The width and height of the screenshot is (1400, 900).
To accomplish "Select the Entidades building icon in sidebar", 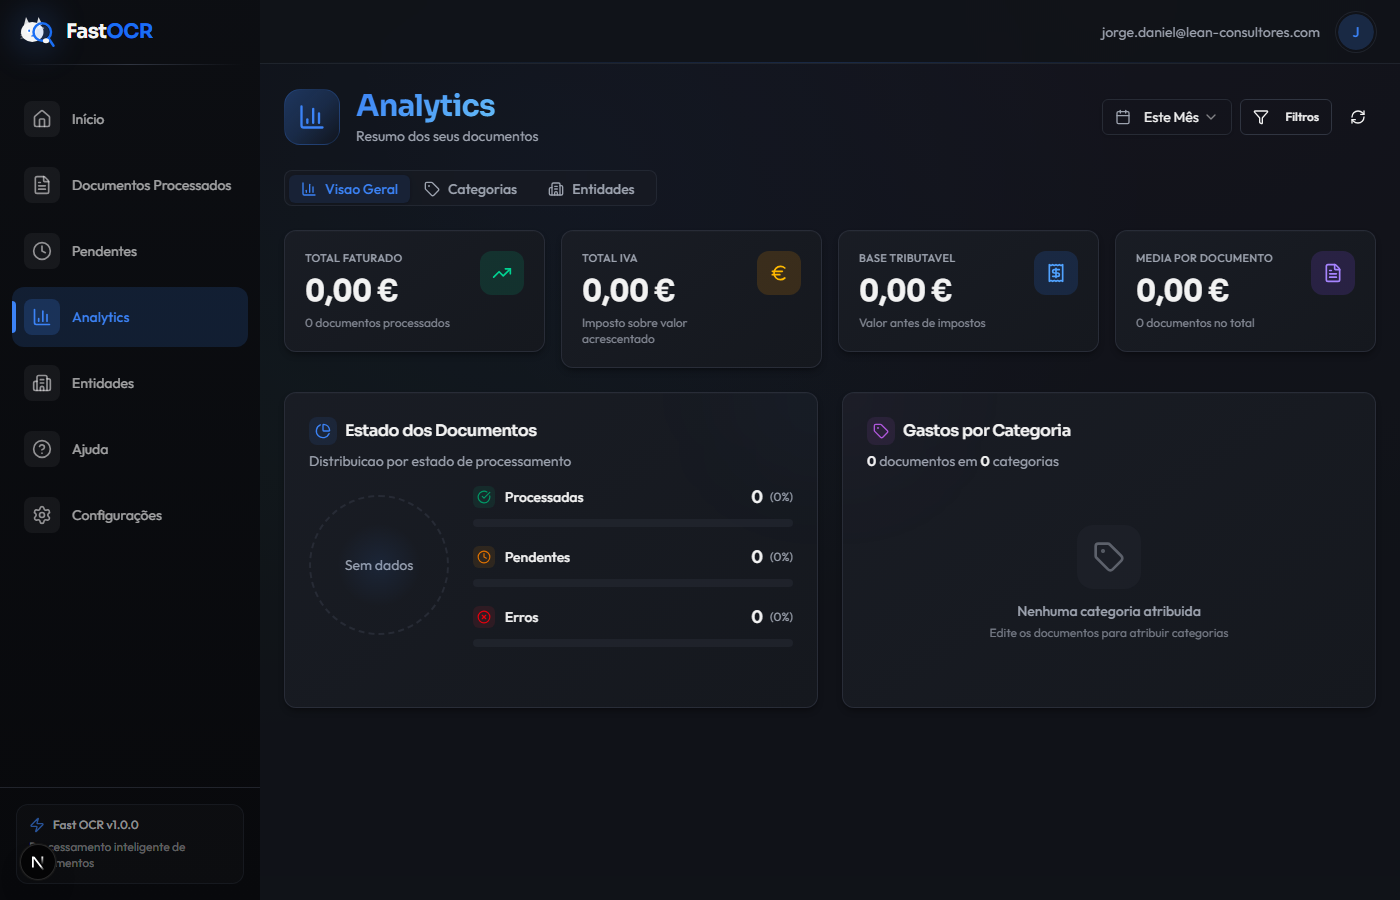I will click(x=41, y=383).
